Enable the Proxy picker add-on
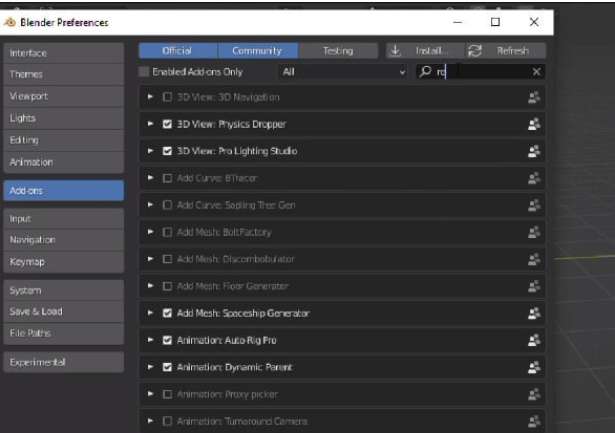This screenshot has width=615, height=433. coord(167,394)
